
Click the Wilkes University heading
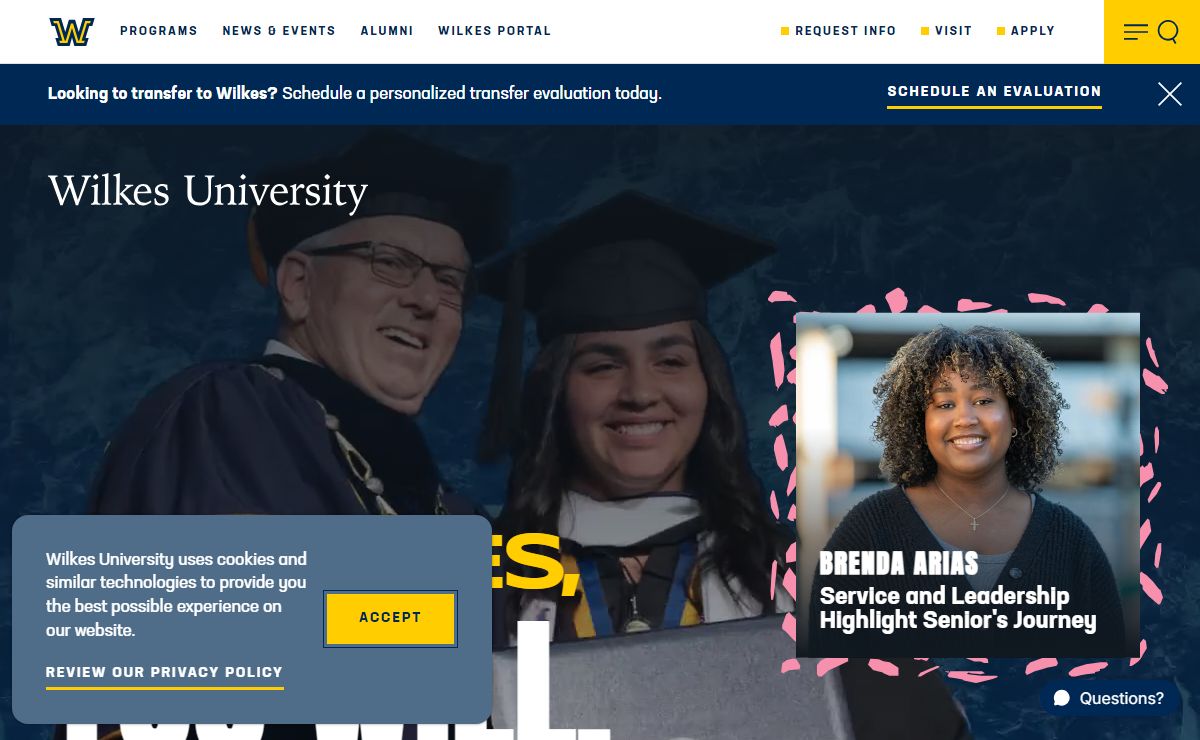click(x=208, y=191)
